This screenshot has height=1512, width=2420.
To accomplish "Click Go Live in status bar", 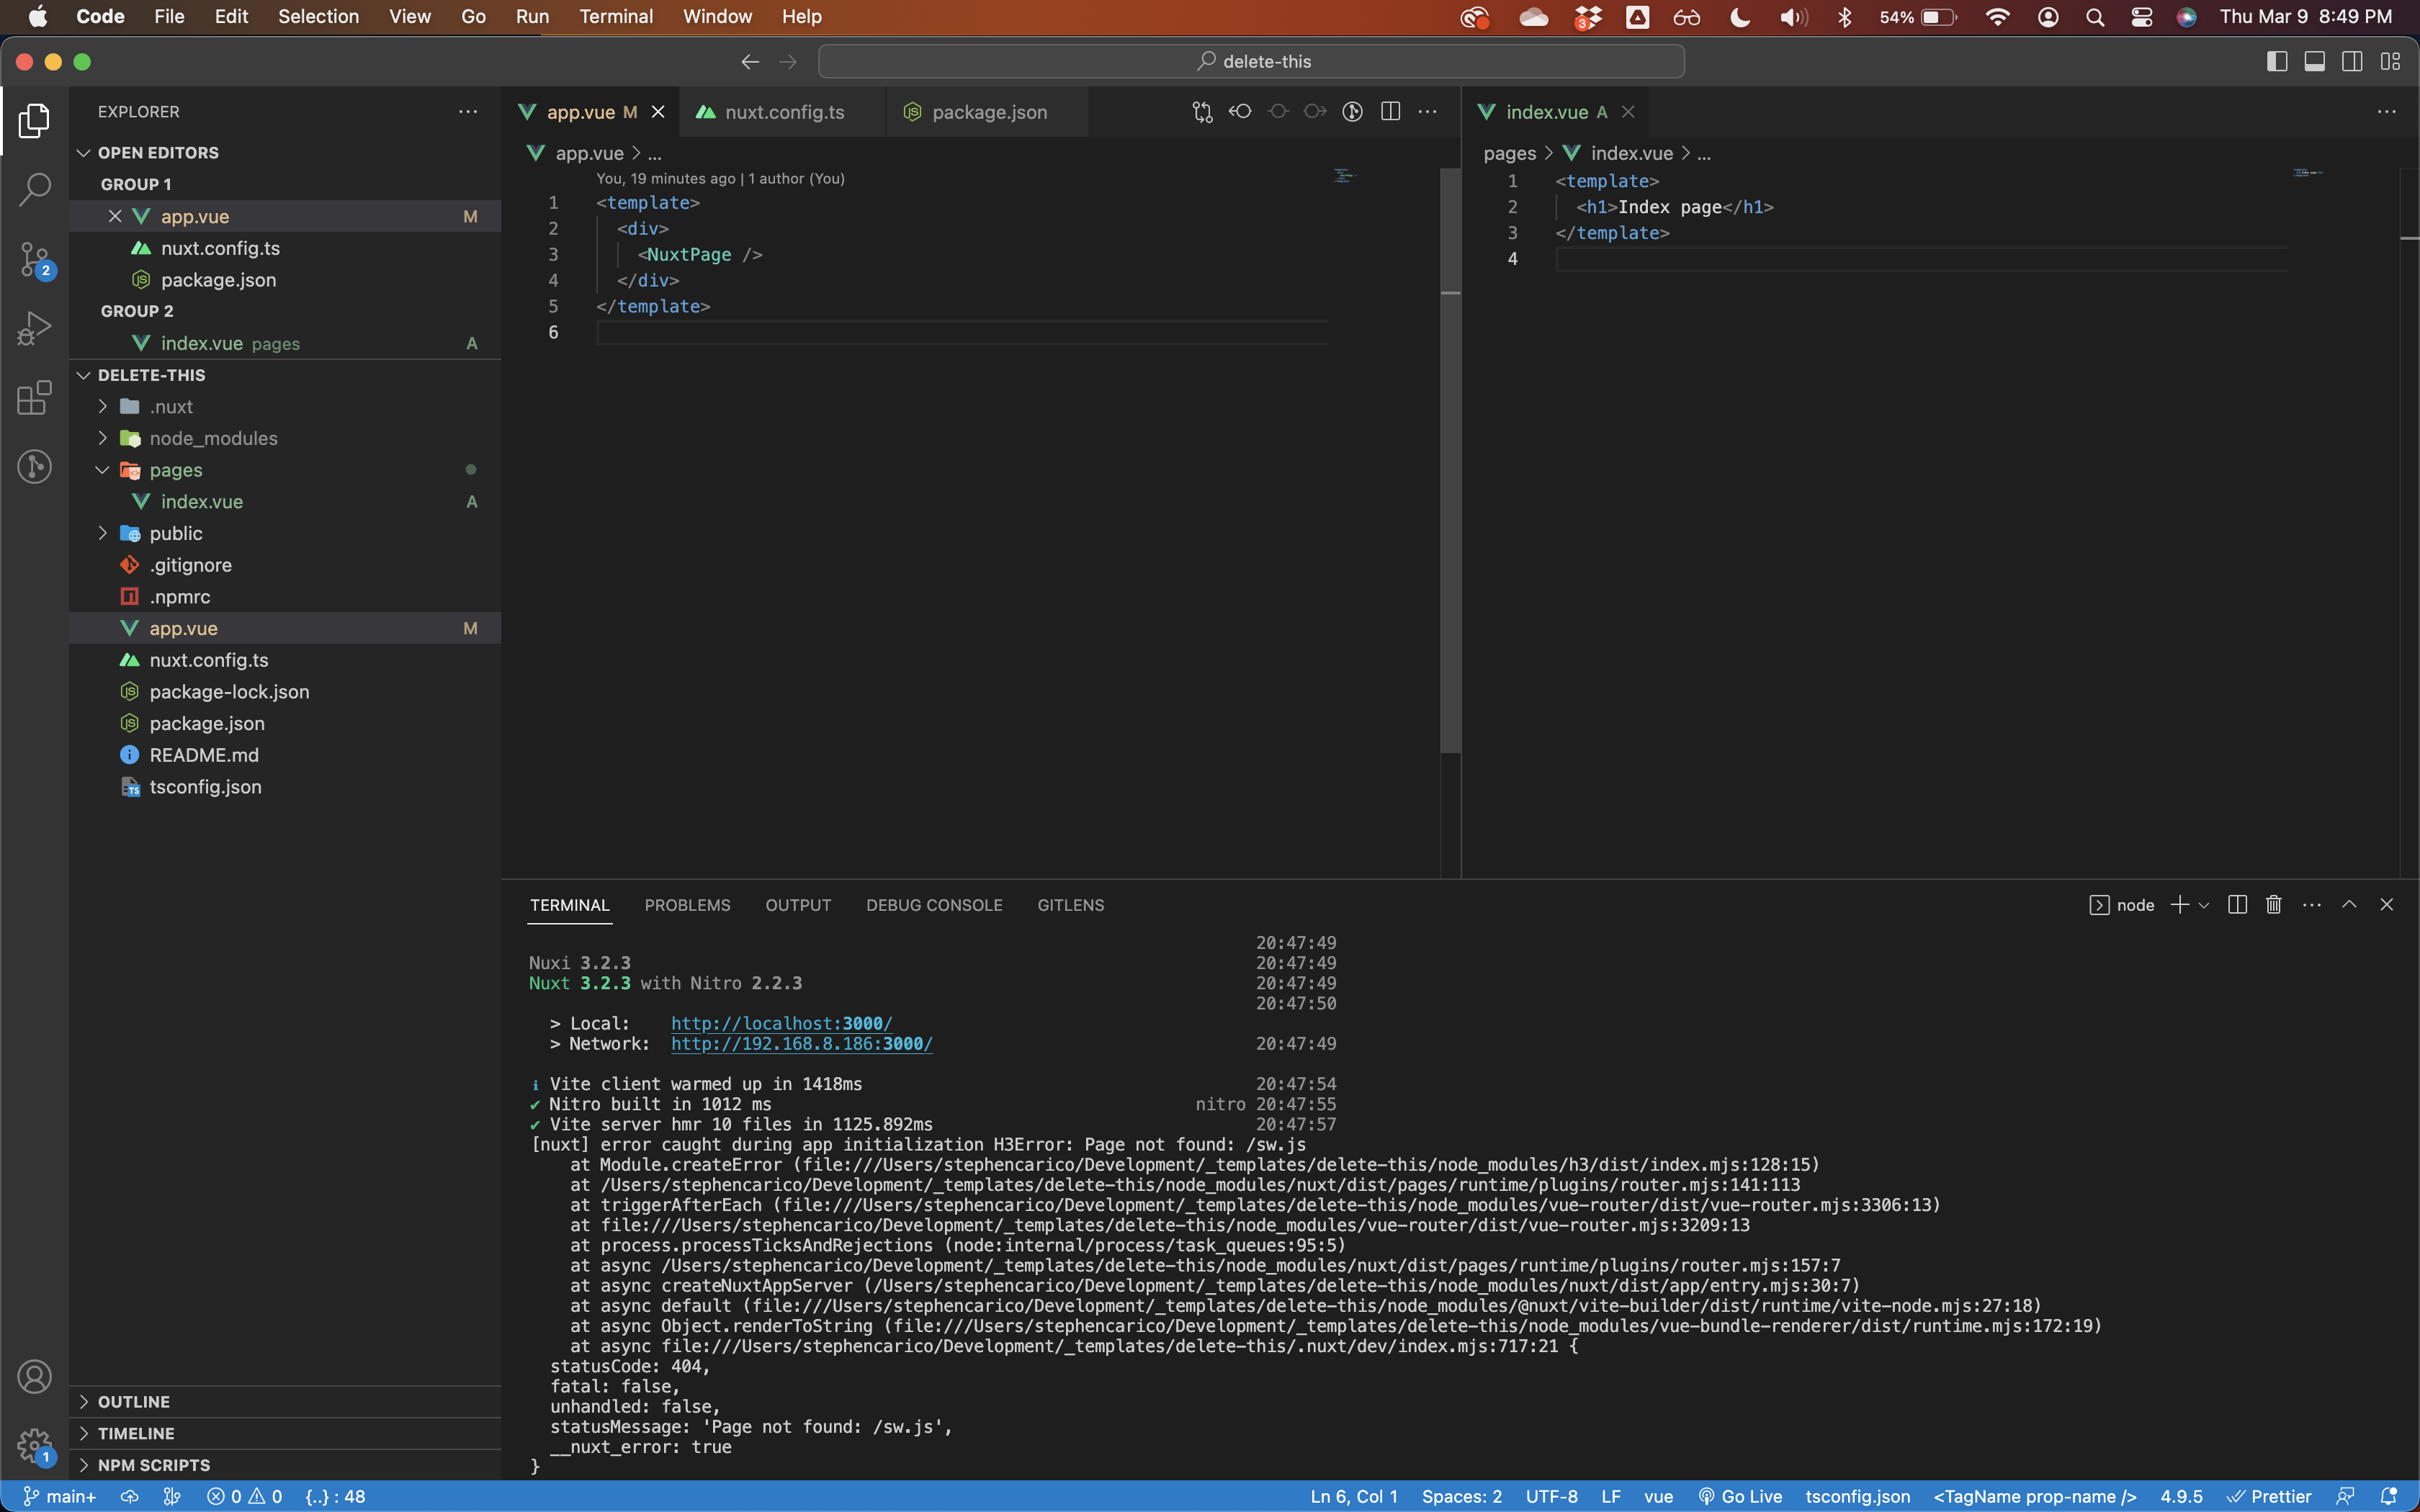I will click(1740, 1496).
